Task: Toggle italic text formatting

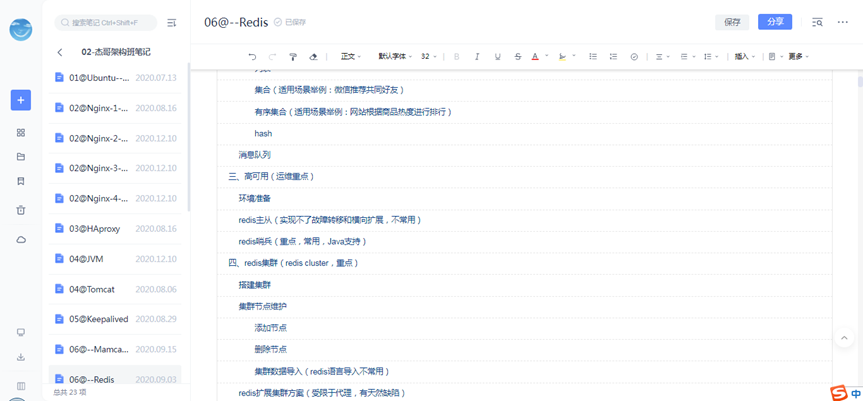Action: coord(477,57)
